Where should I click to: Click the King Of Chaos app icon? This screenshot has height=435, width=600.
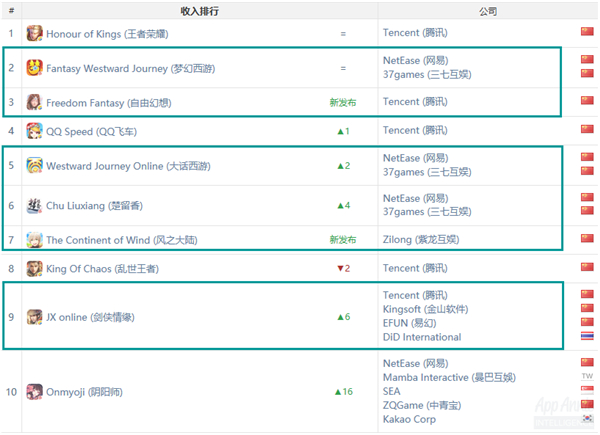point(34,269)
